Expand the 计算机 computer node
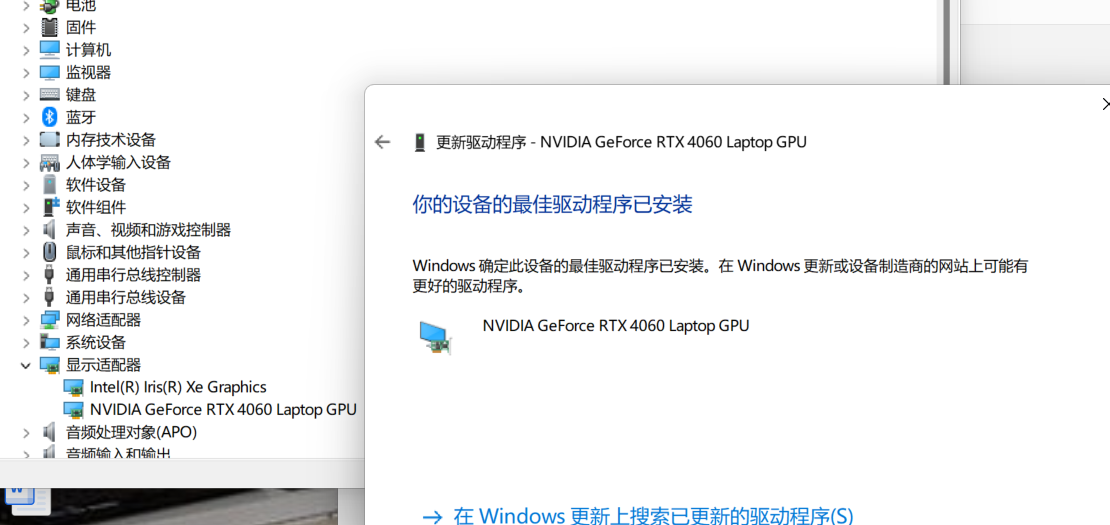The height and width of the screenshot is (525, 1110). coord(26,50)
